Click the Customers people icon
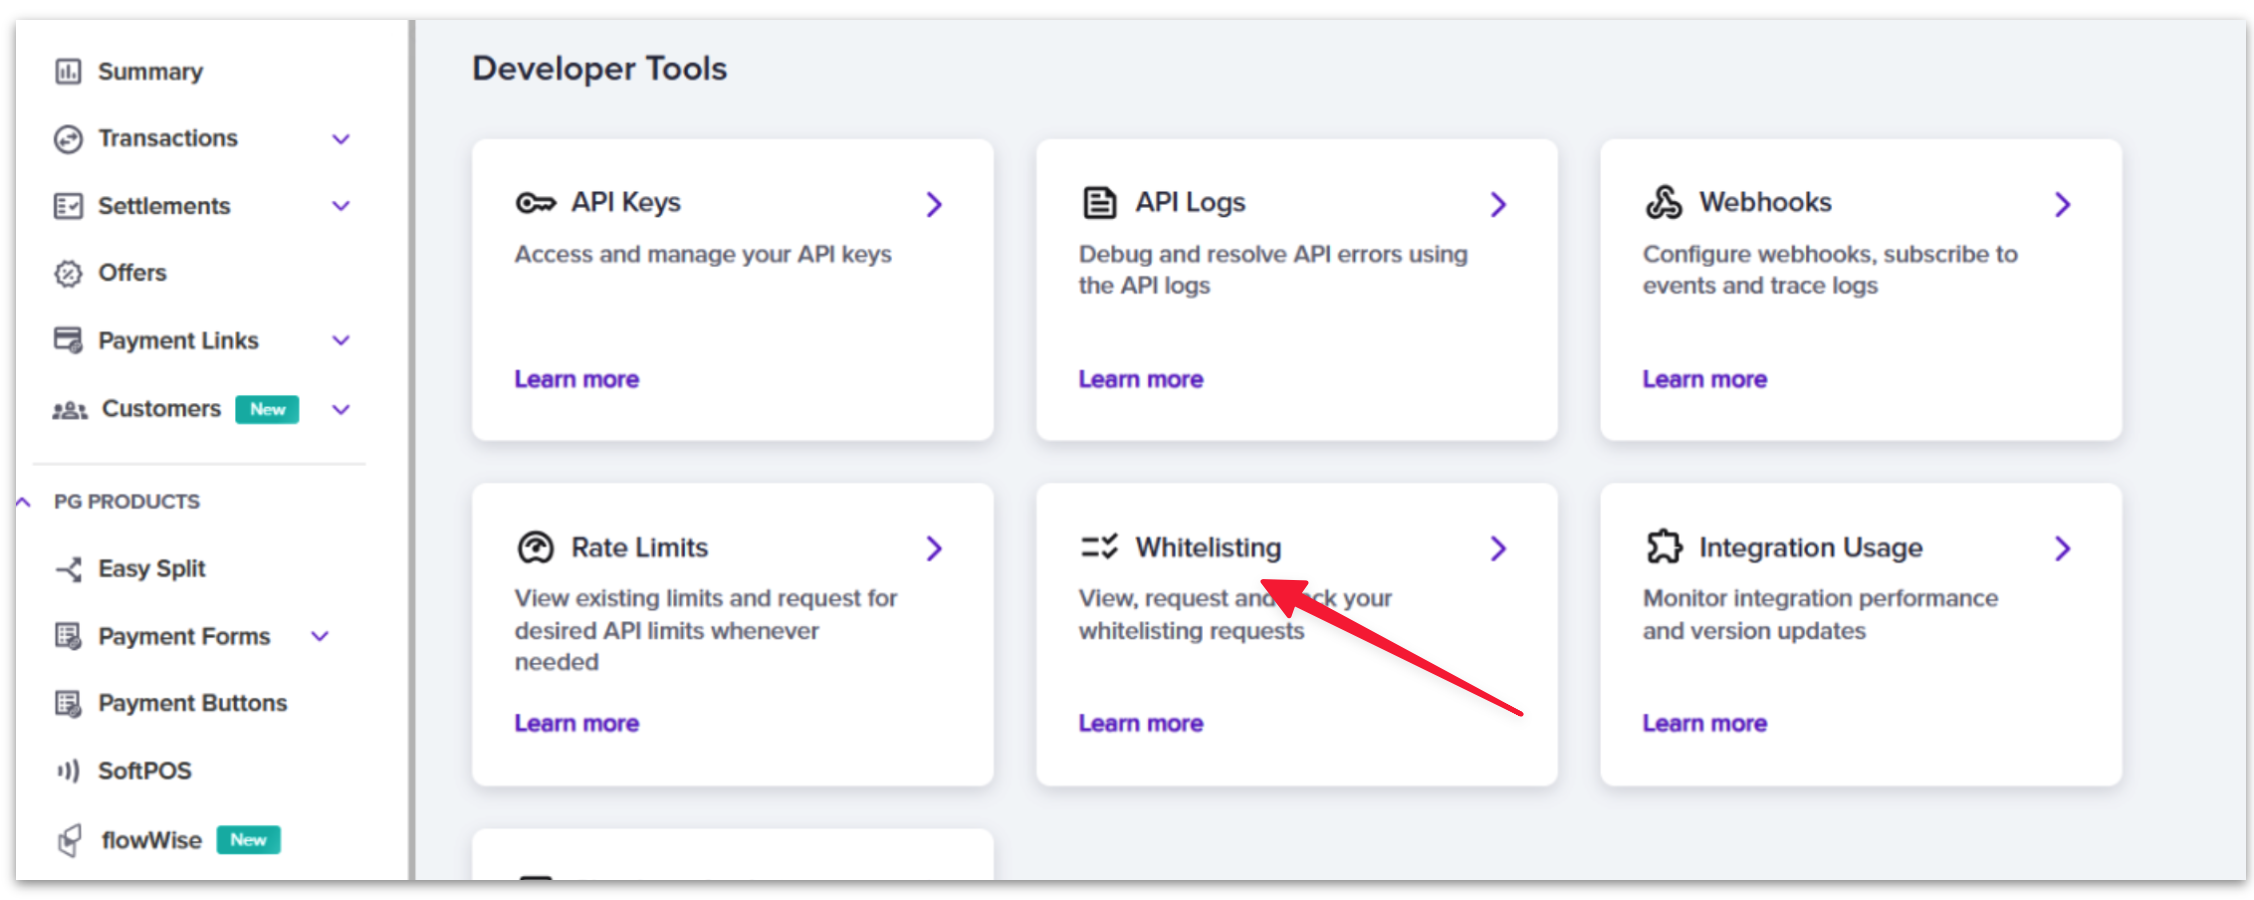 click(x=70, y=410)
